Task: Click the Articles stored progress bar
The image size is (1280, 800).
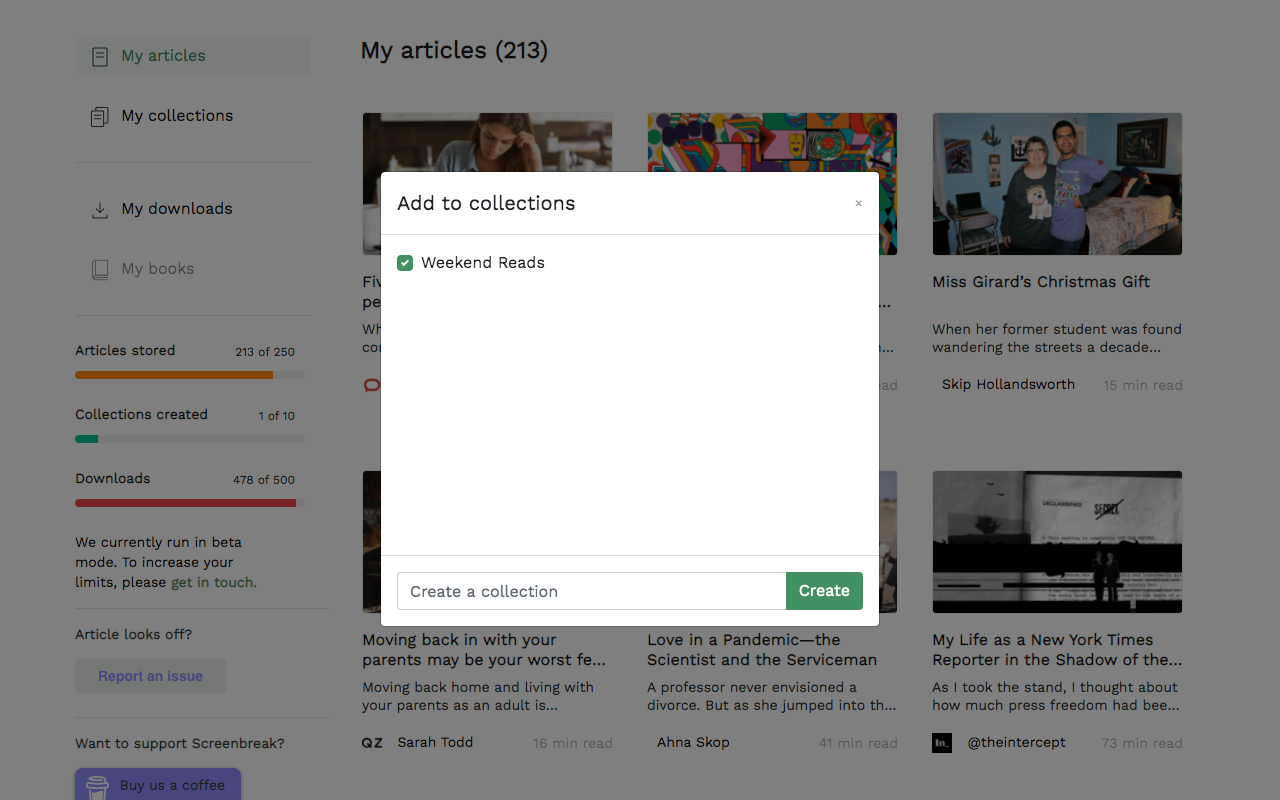Action: pos(190,375)
